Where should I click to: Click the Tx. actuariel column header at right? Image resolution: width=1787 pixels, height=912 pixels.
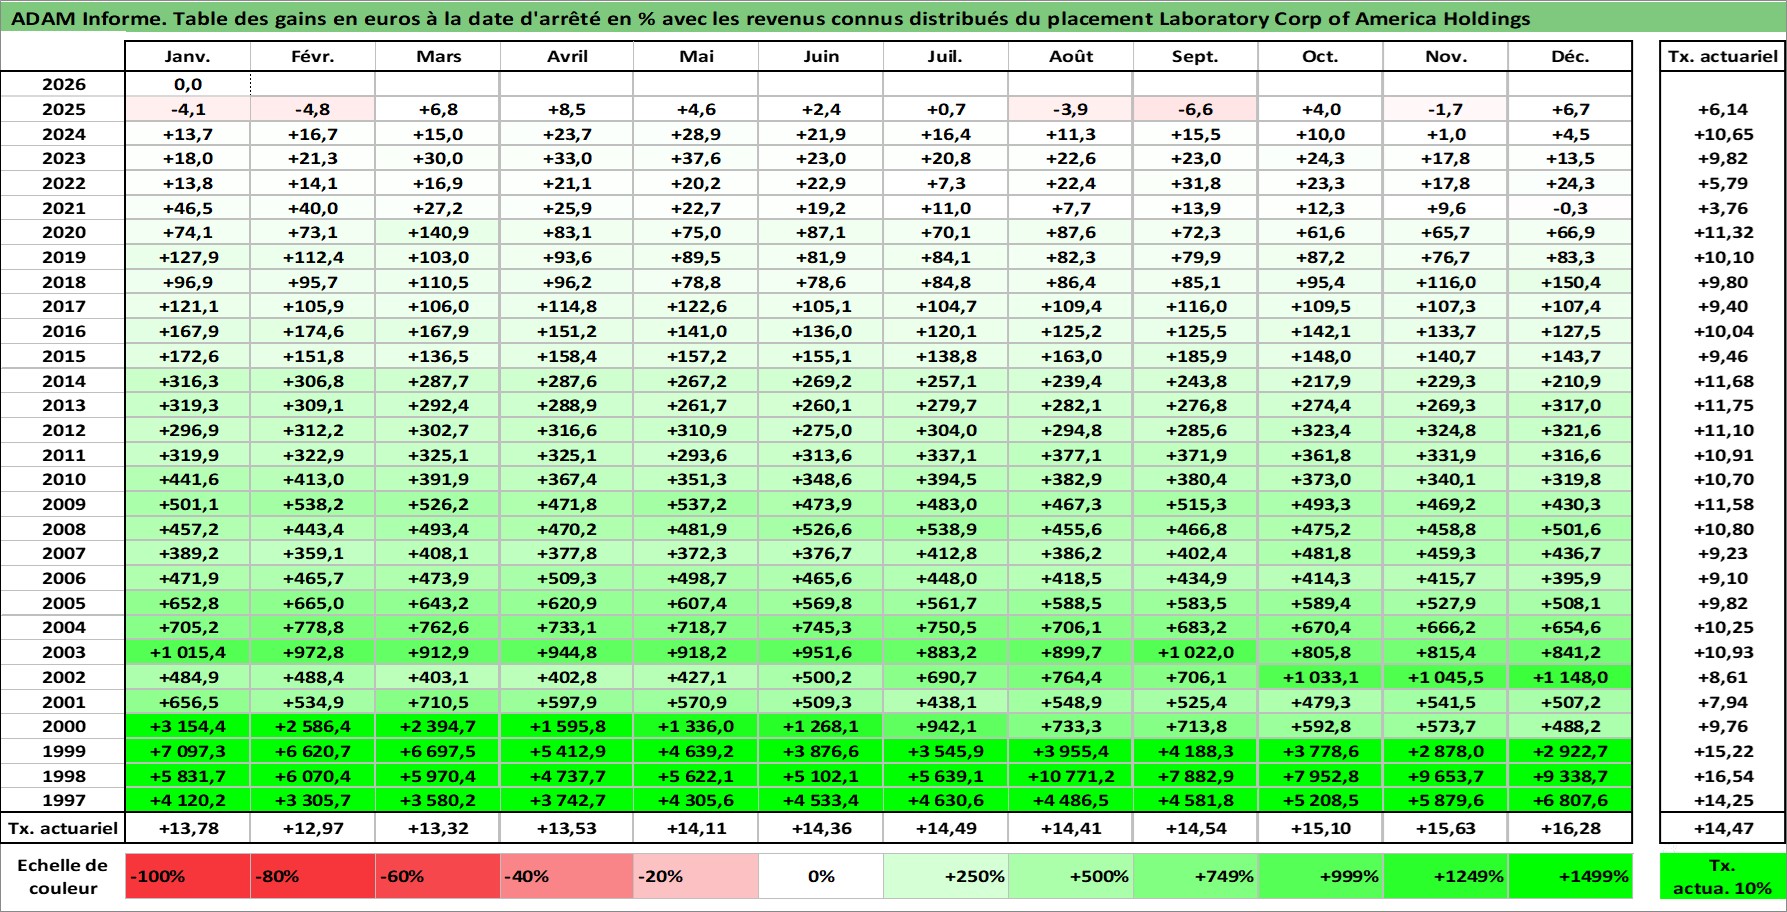point(1723,56)
